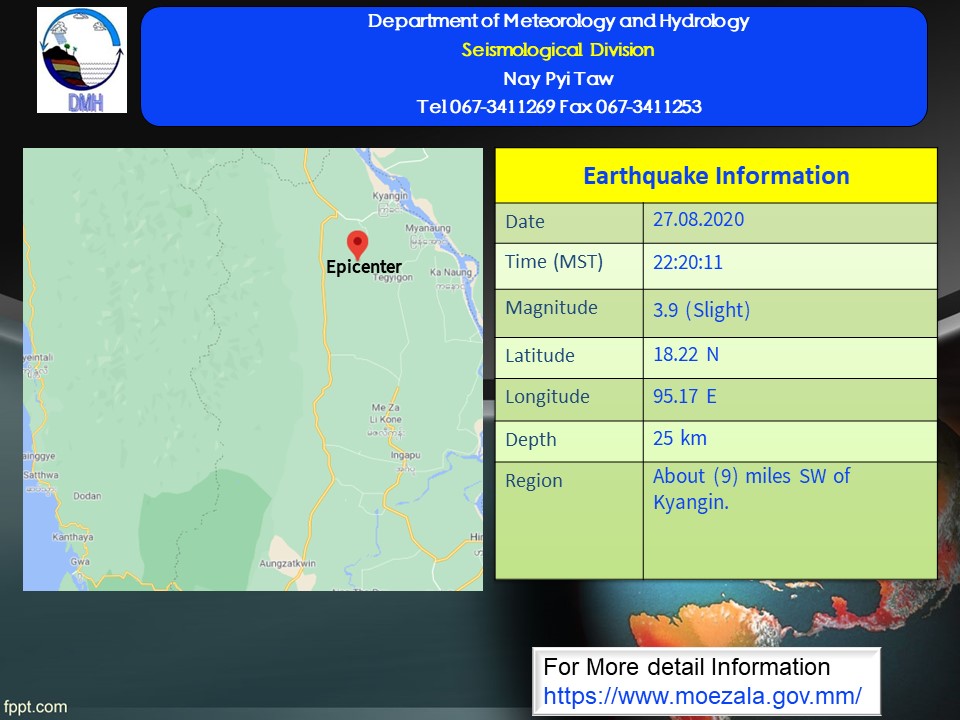Click the DMH logo
Image resolution: width=960 pixels, height=720 pixels.
pyautogui.click(x=82, y=60)
